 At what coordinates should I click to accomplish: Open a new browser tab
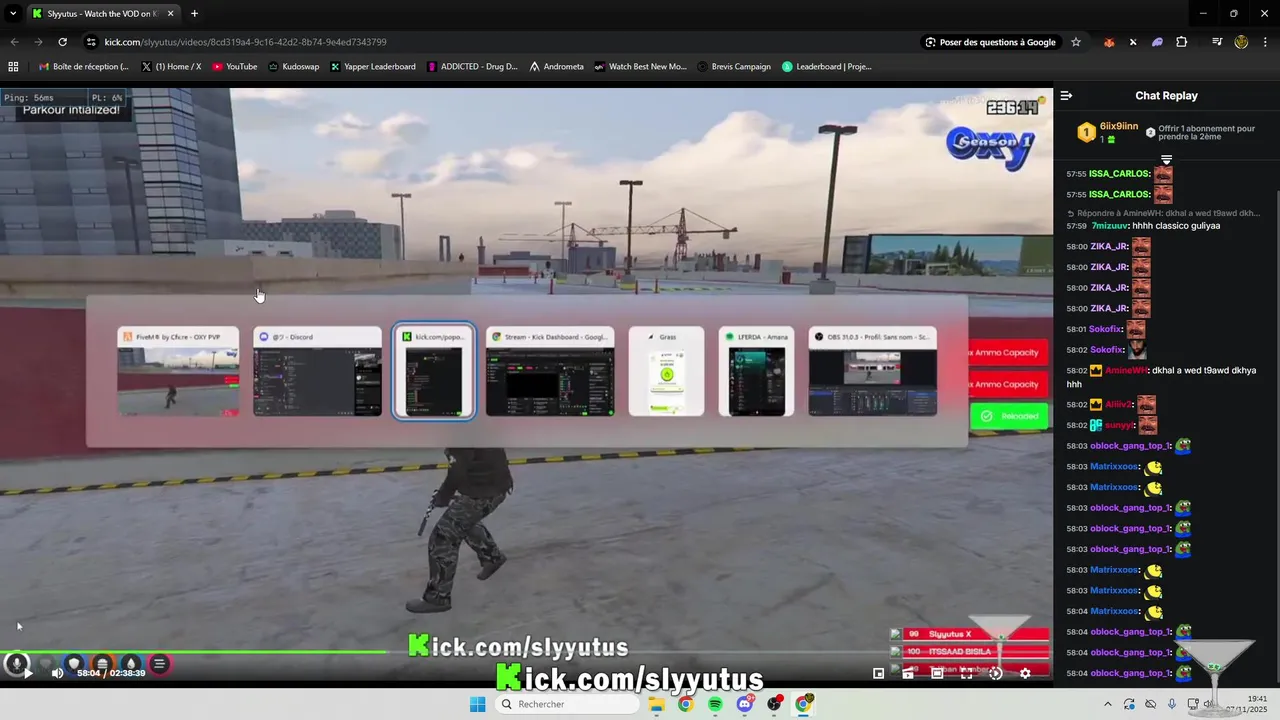[x=194, y=14]
